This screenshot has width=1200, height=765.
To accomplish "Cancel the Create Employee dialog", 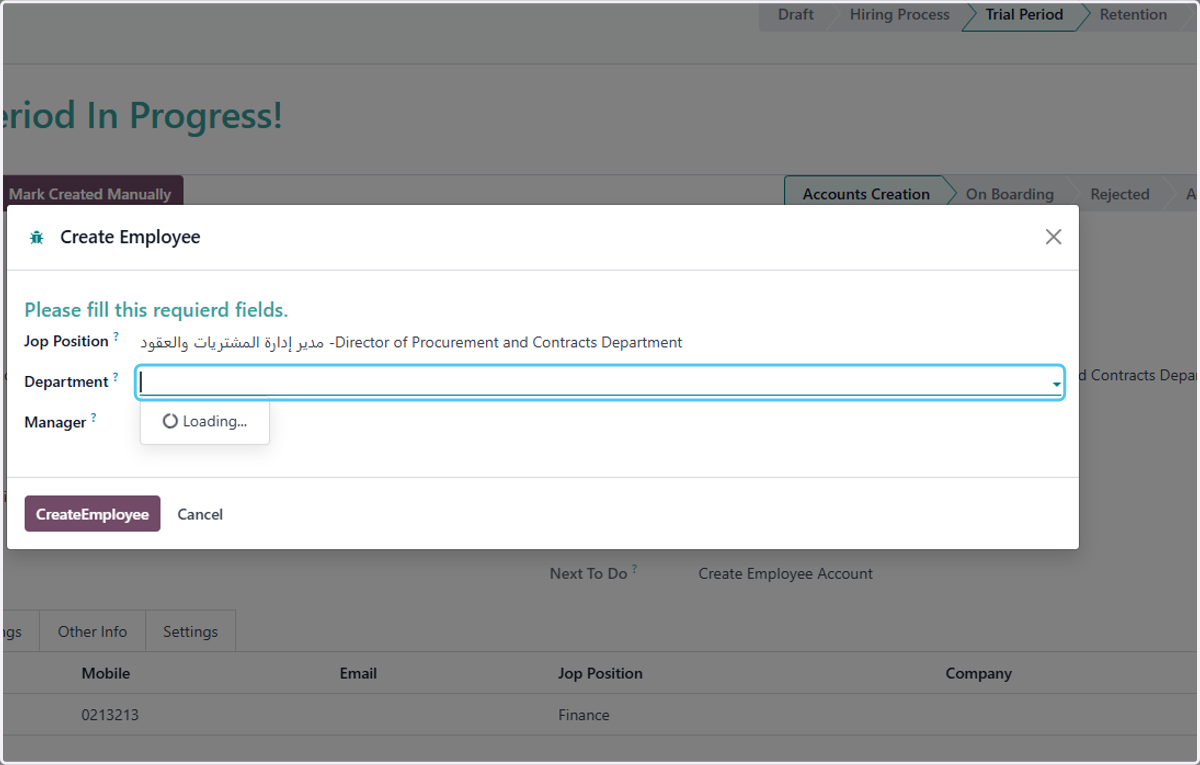I will (200, 514).
